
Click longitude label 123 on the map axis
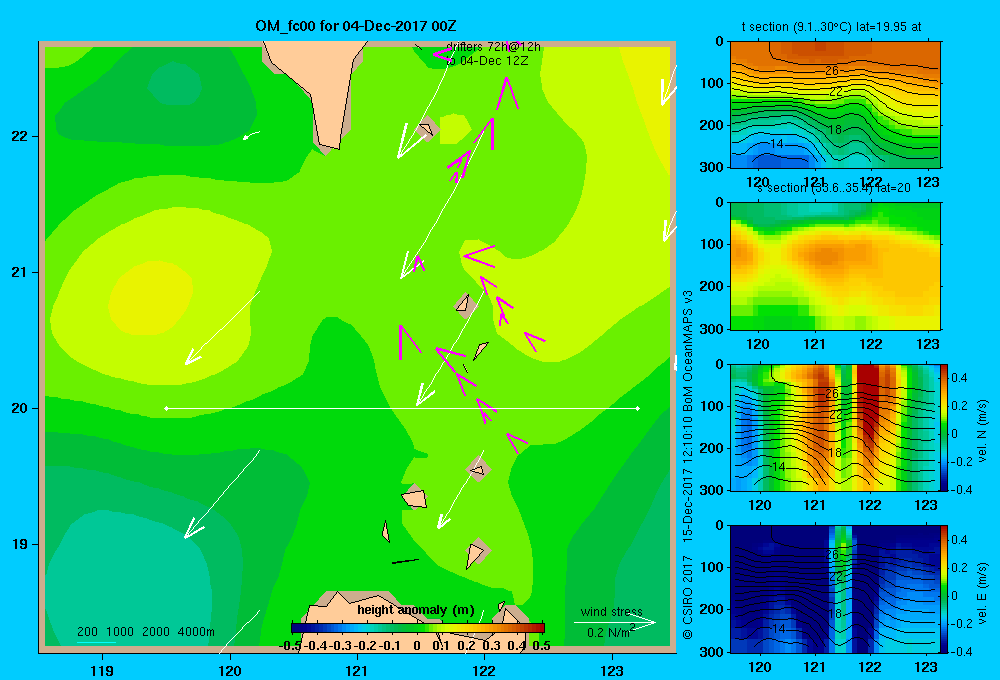[x=612, y=670]
